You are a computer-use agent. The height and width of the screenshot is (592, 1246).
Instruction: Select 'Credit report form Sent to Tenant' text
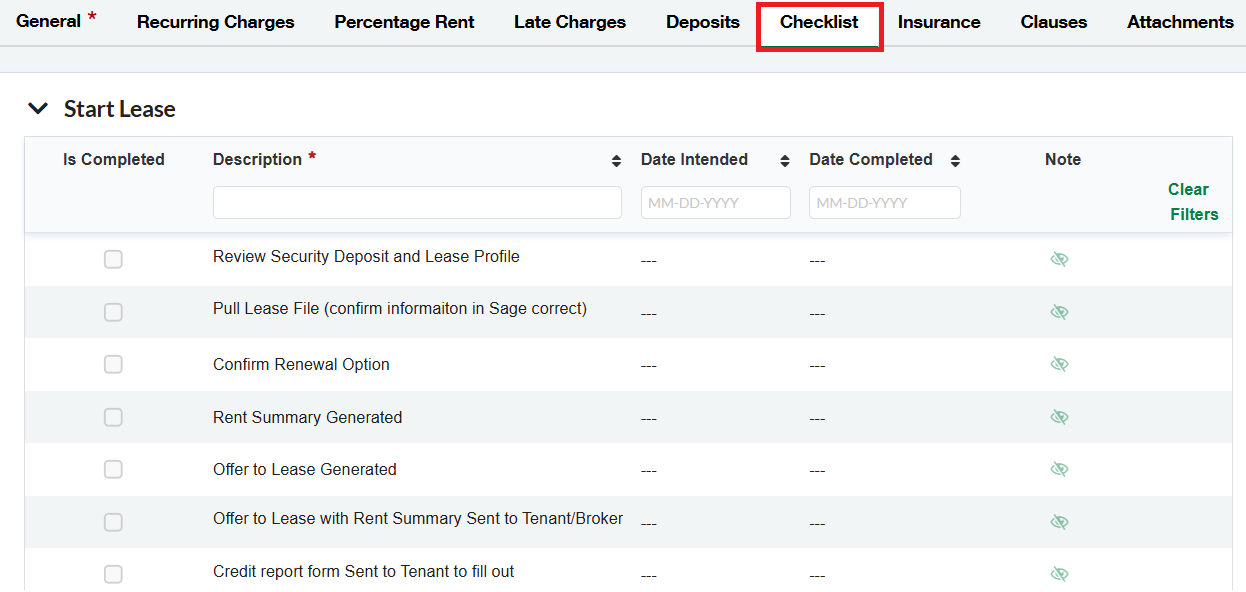364,572
